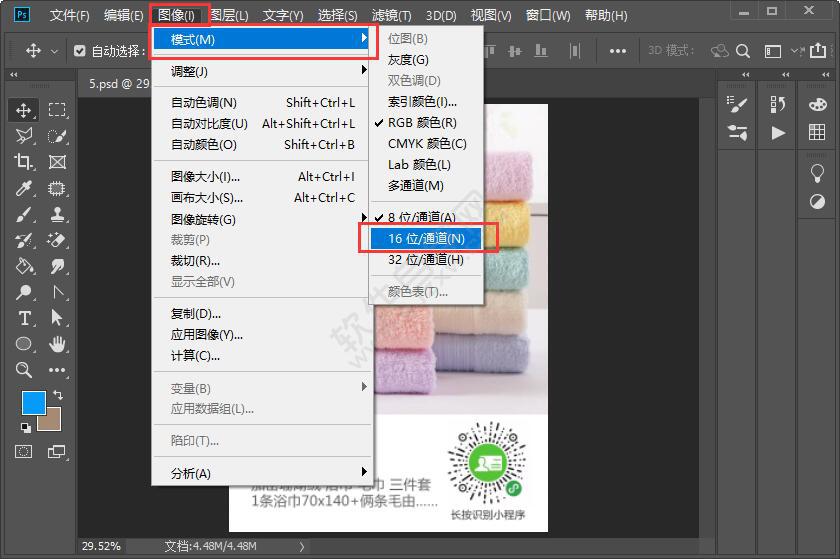Open the 窗口(W) menu
Viewport: 840px width, 559px height.
(x=548, y=16)
